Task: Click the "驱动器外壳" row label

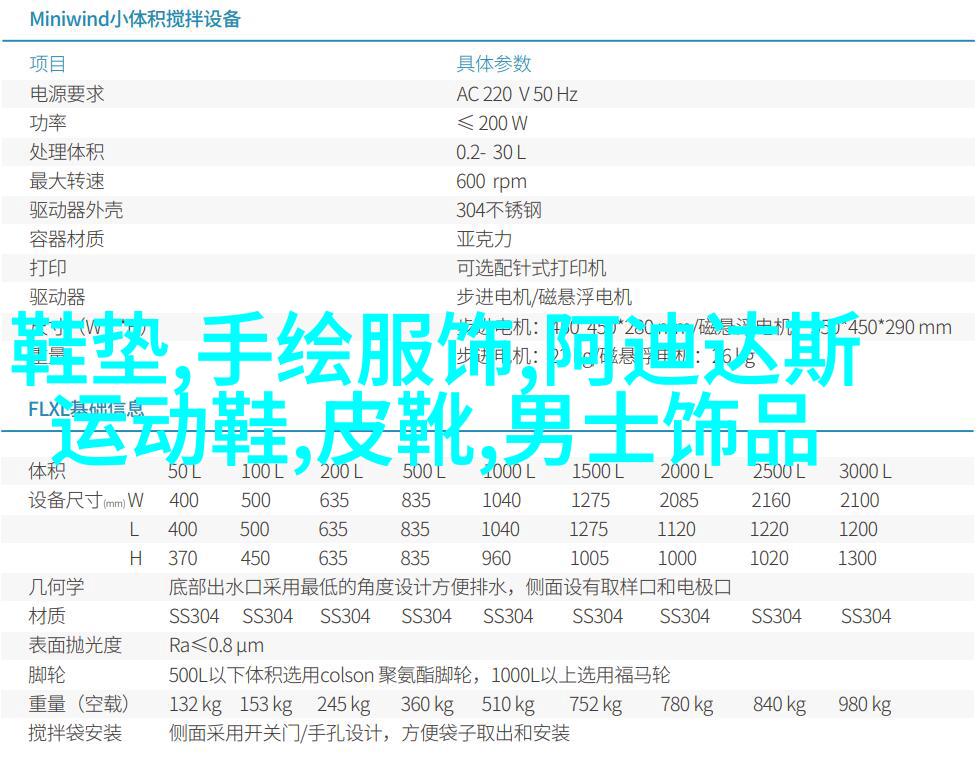Action: (x=75, y=210)
